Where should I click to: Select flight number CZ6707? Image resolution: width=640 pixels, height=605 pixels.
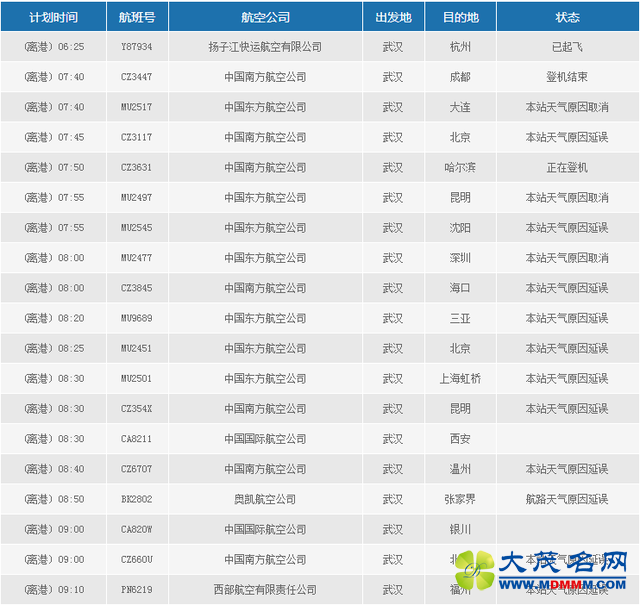(137, 469)
